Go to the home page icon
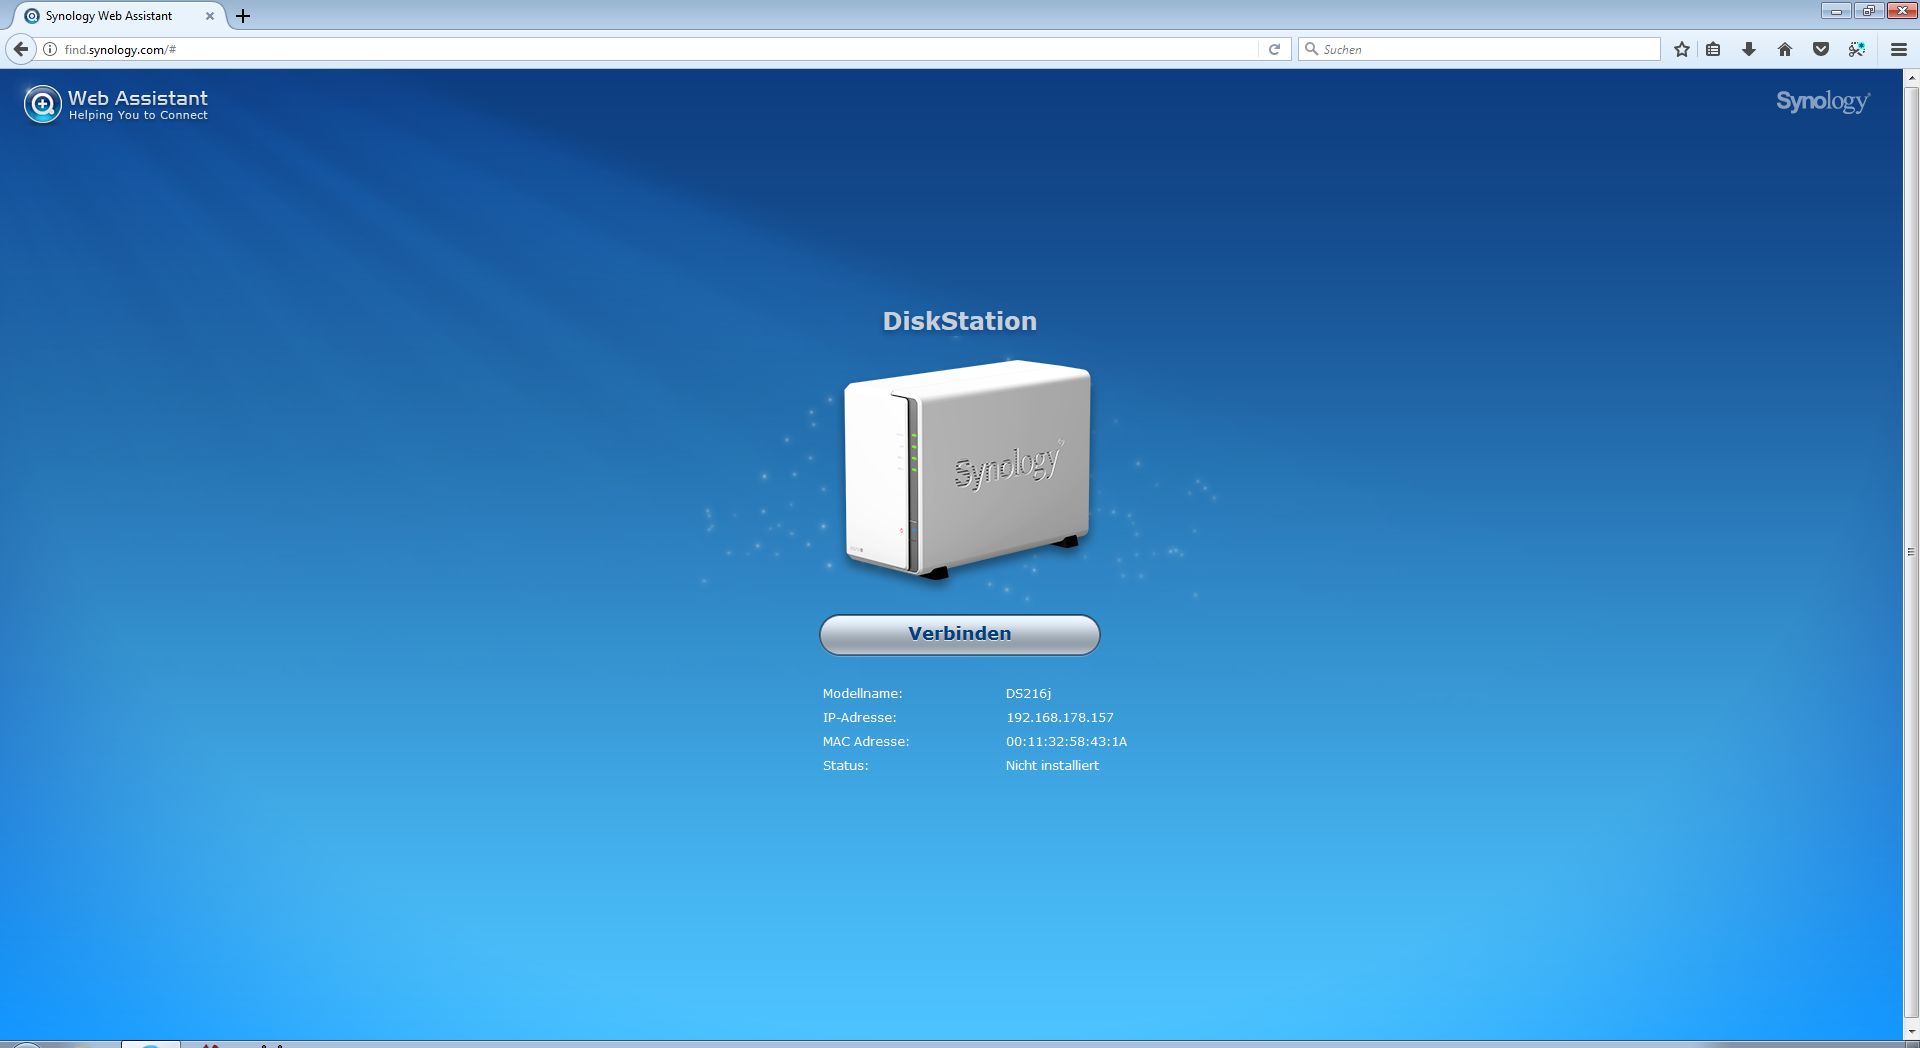 [x=1785, y=49]
